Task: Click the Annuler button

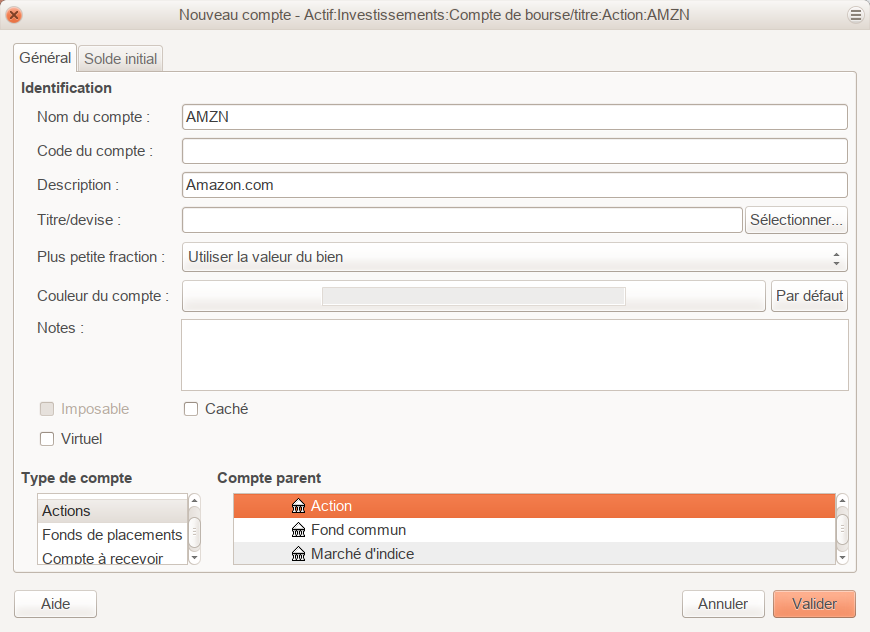Action: [x=723, y=604]
